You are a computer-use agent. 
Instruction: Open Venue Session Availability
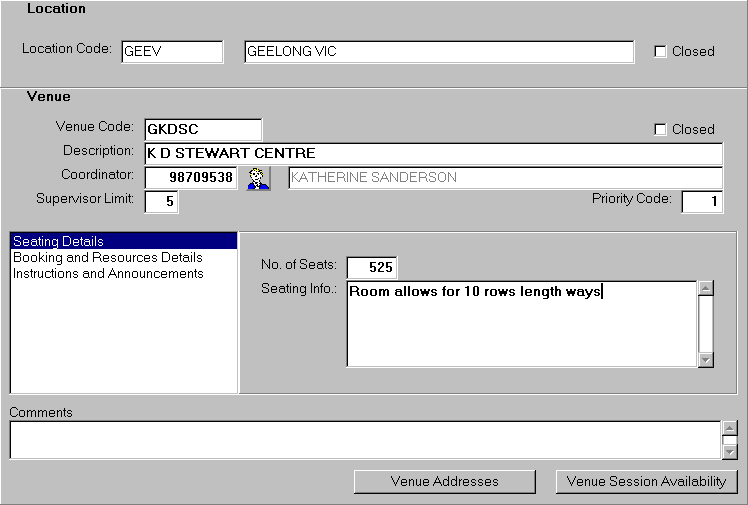point(646,481)
